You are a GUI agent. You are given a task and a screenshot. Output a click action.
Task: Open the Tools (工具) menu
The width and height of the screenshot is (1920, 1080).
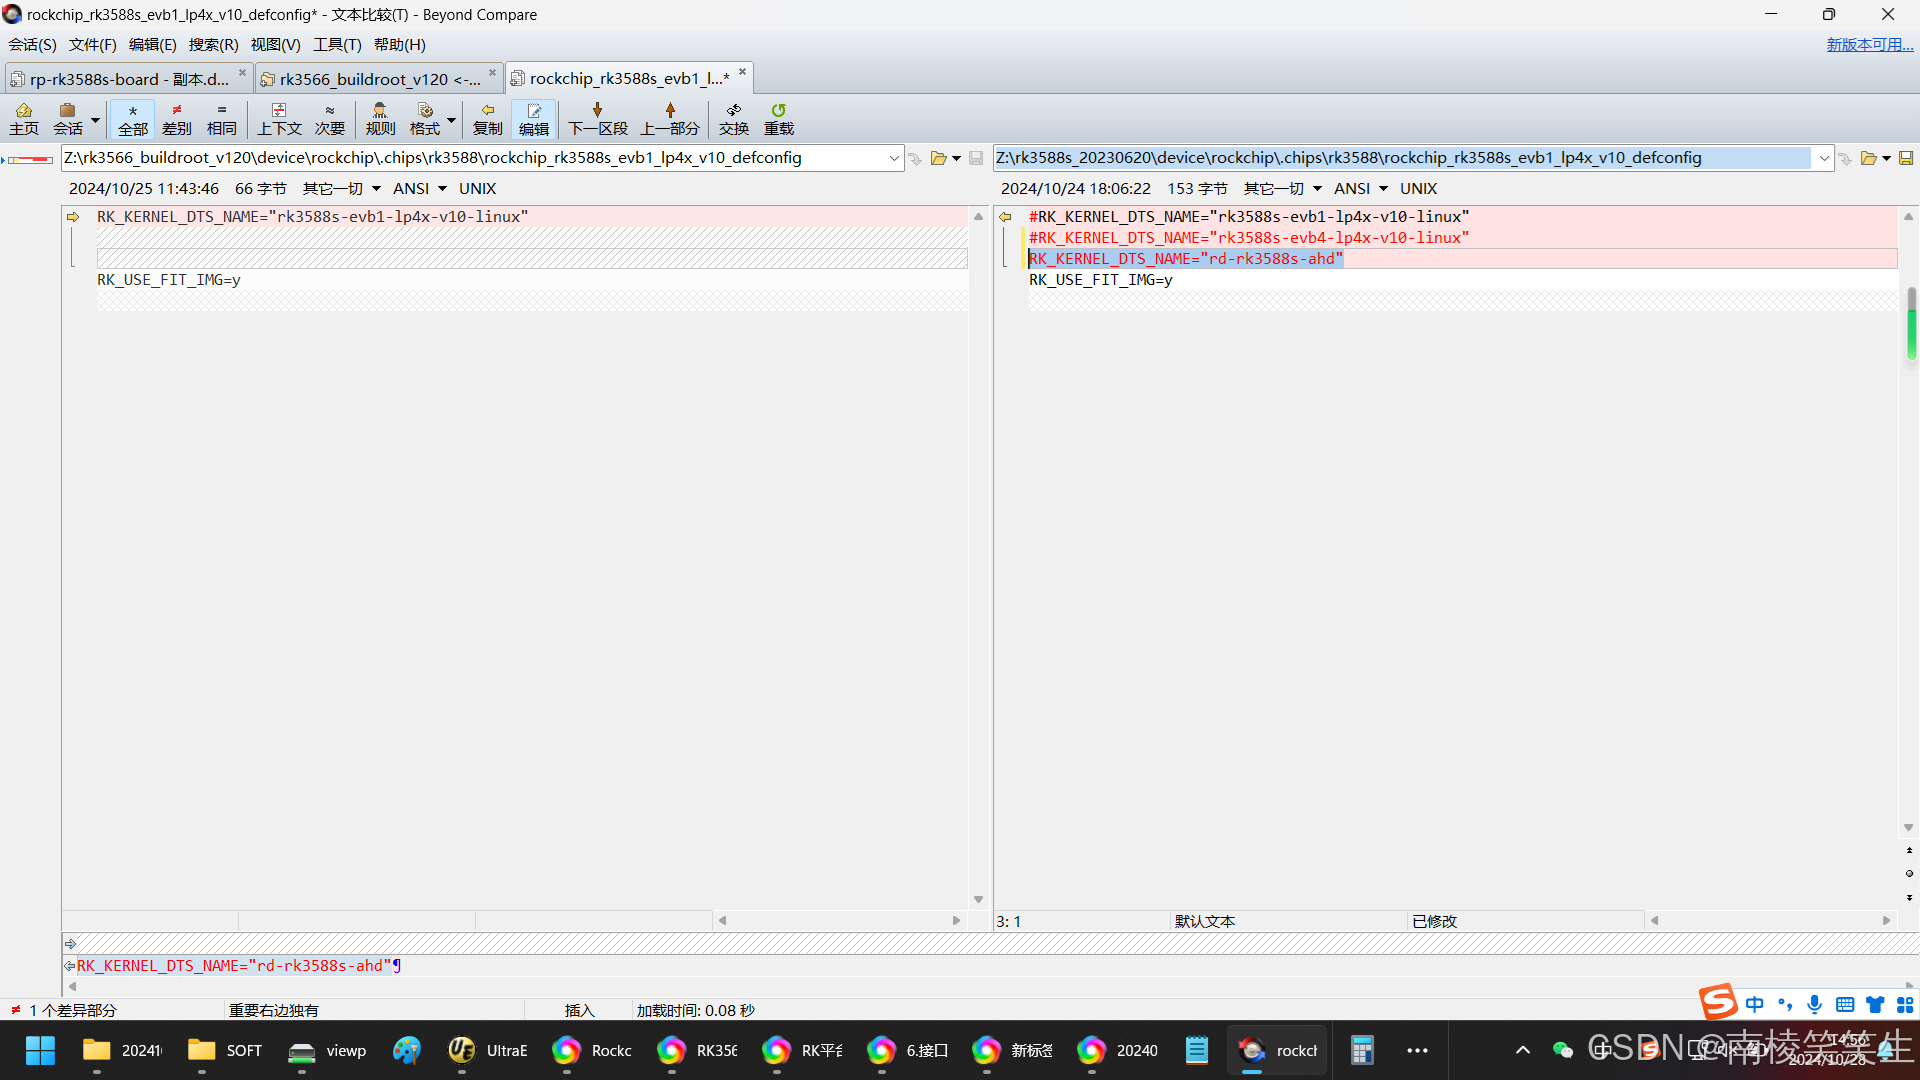pos(336,44)
